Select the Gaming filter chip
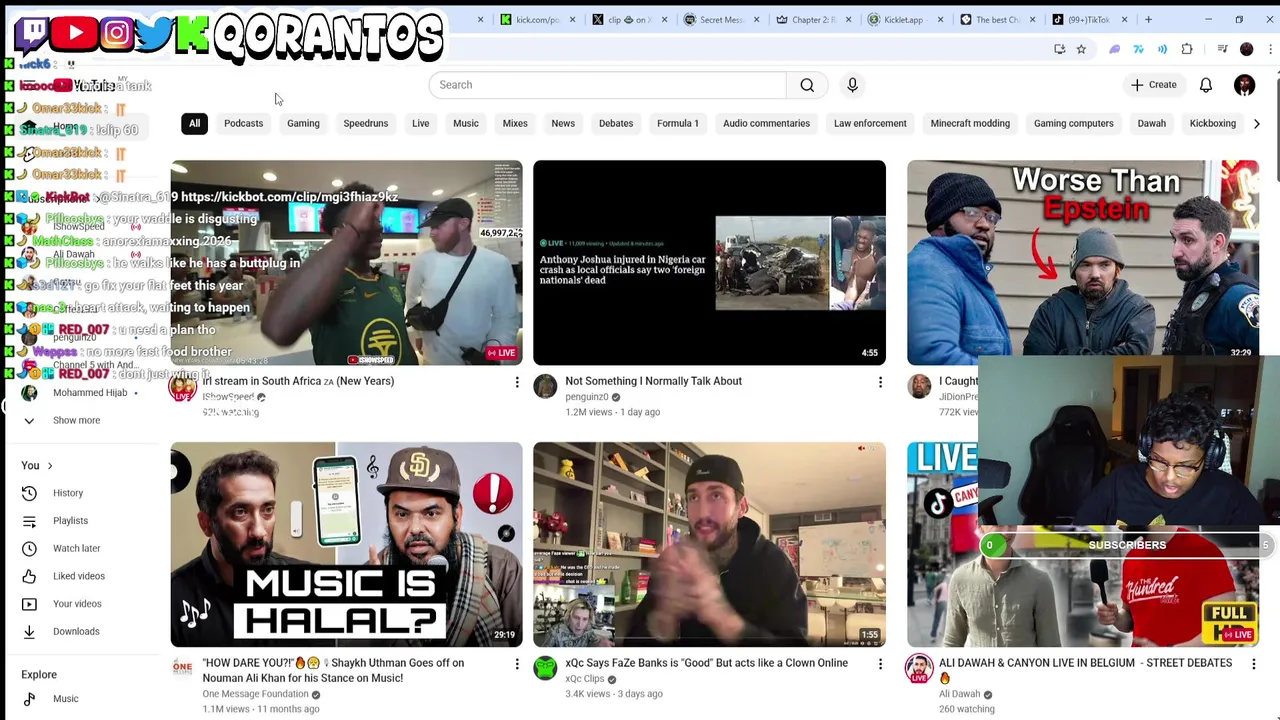The image size is (1280, 720). [303, 124]
